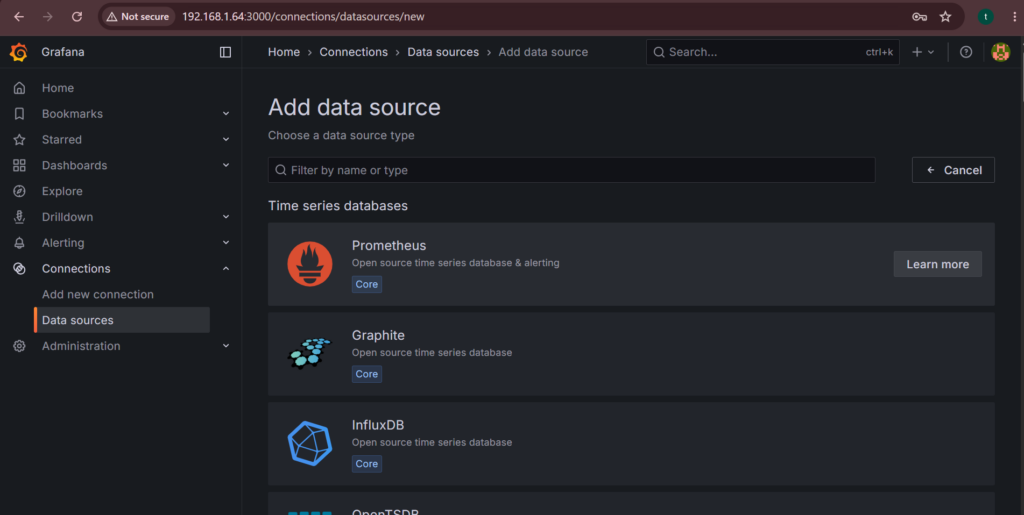Viewport: 1024px width, 515px height.
Task: Select the Graphite data source title
Action: [x=378, y=336]
